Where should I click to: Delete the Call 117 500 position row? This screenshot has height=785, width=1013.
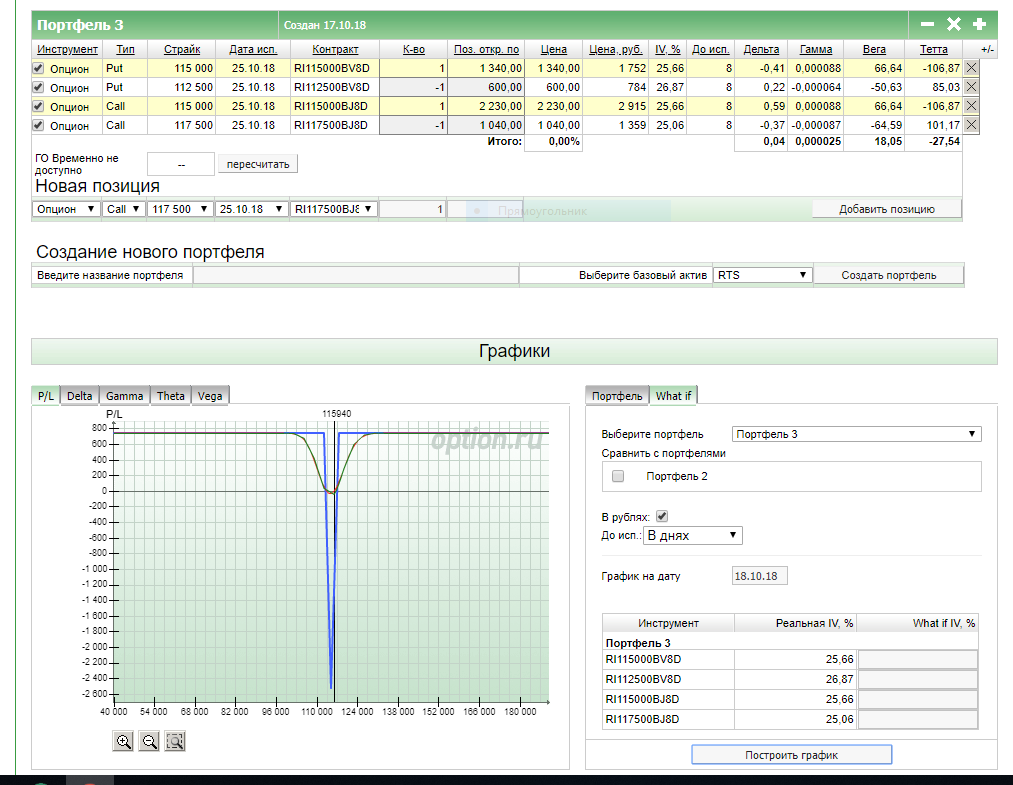[x=971, y=125]
